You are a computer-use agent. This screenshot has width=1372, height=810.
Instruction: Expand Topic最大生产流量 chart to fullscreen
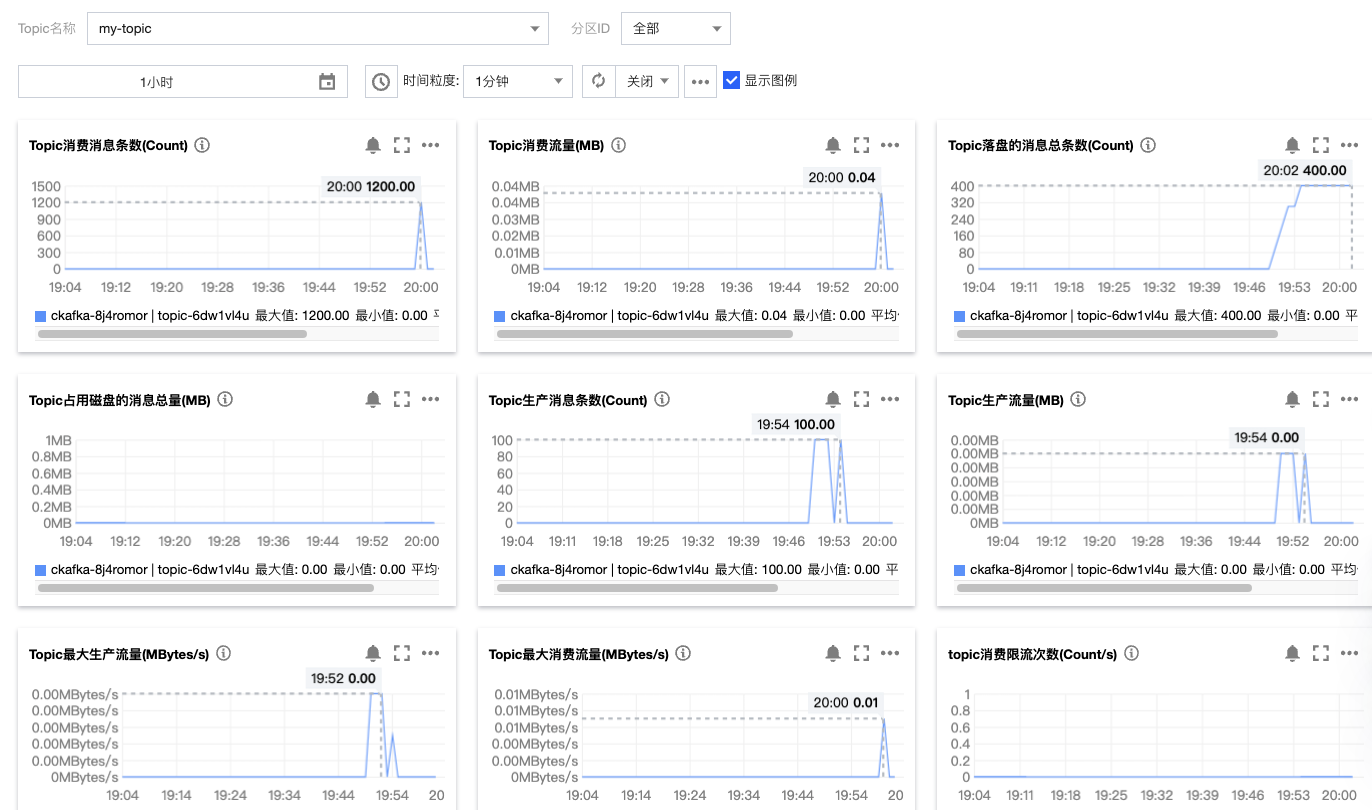coord(402,653)
